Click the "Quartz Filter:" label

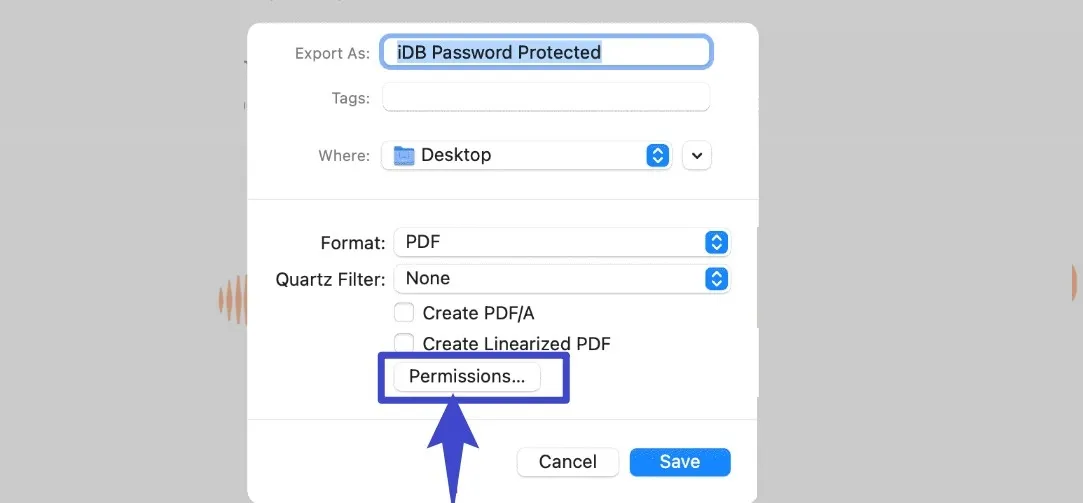click(x=330, y=280)
